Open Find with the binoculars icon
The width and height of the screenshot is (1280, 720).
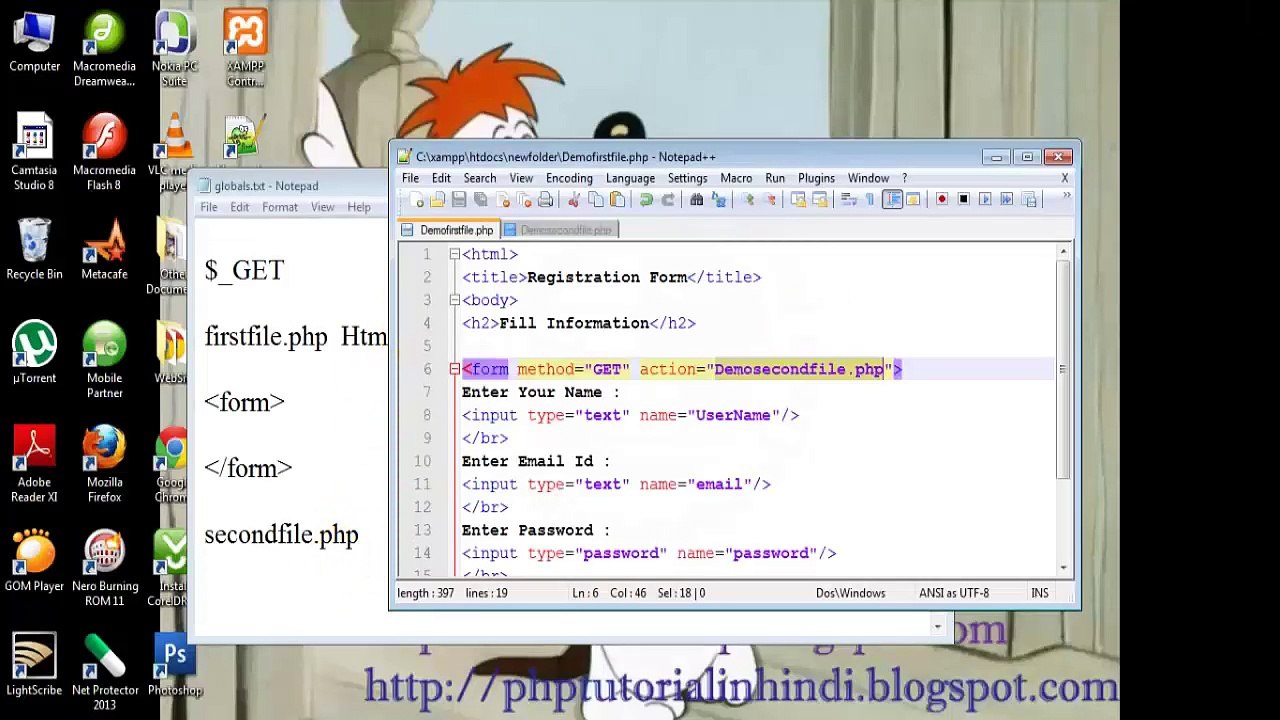tap(697, 200)
